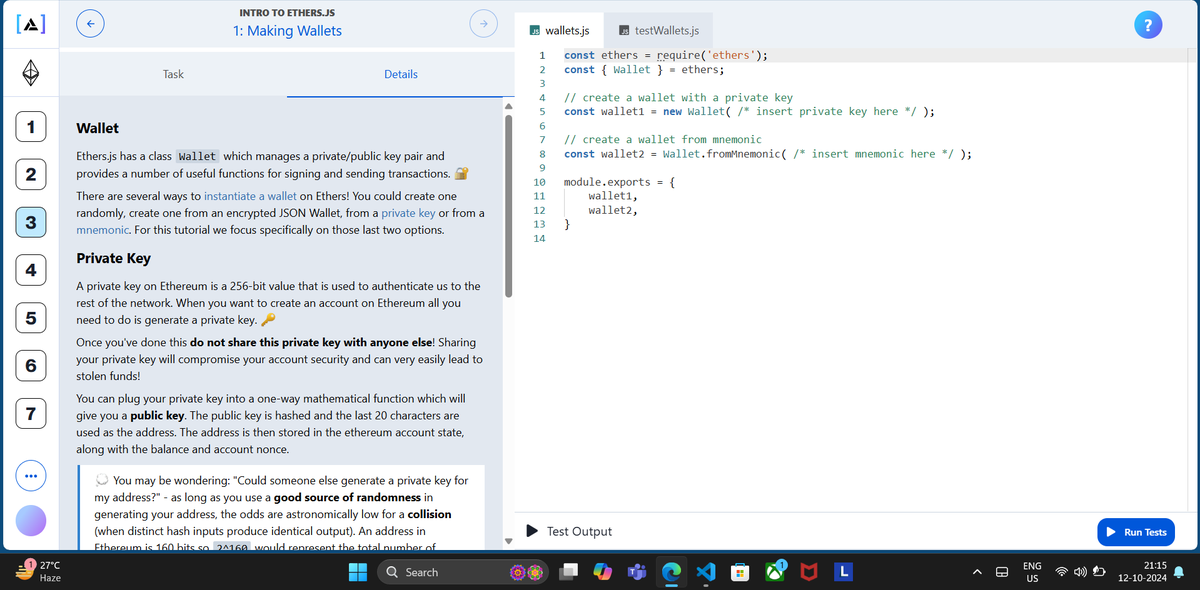Select lesson step 3 in the sidebar

pyautogui.click(x=30, y=223)
